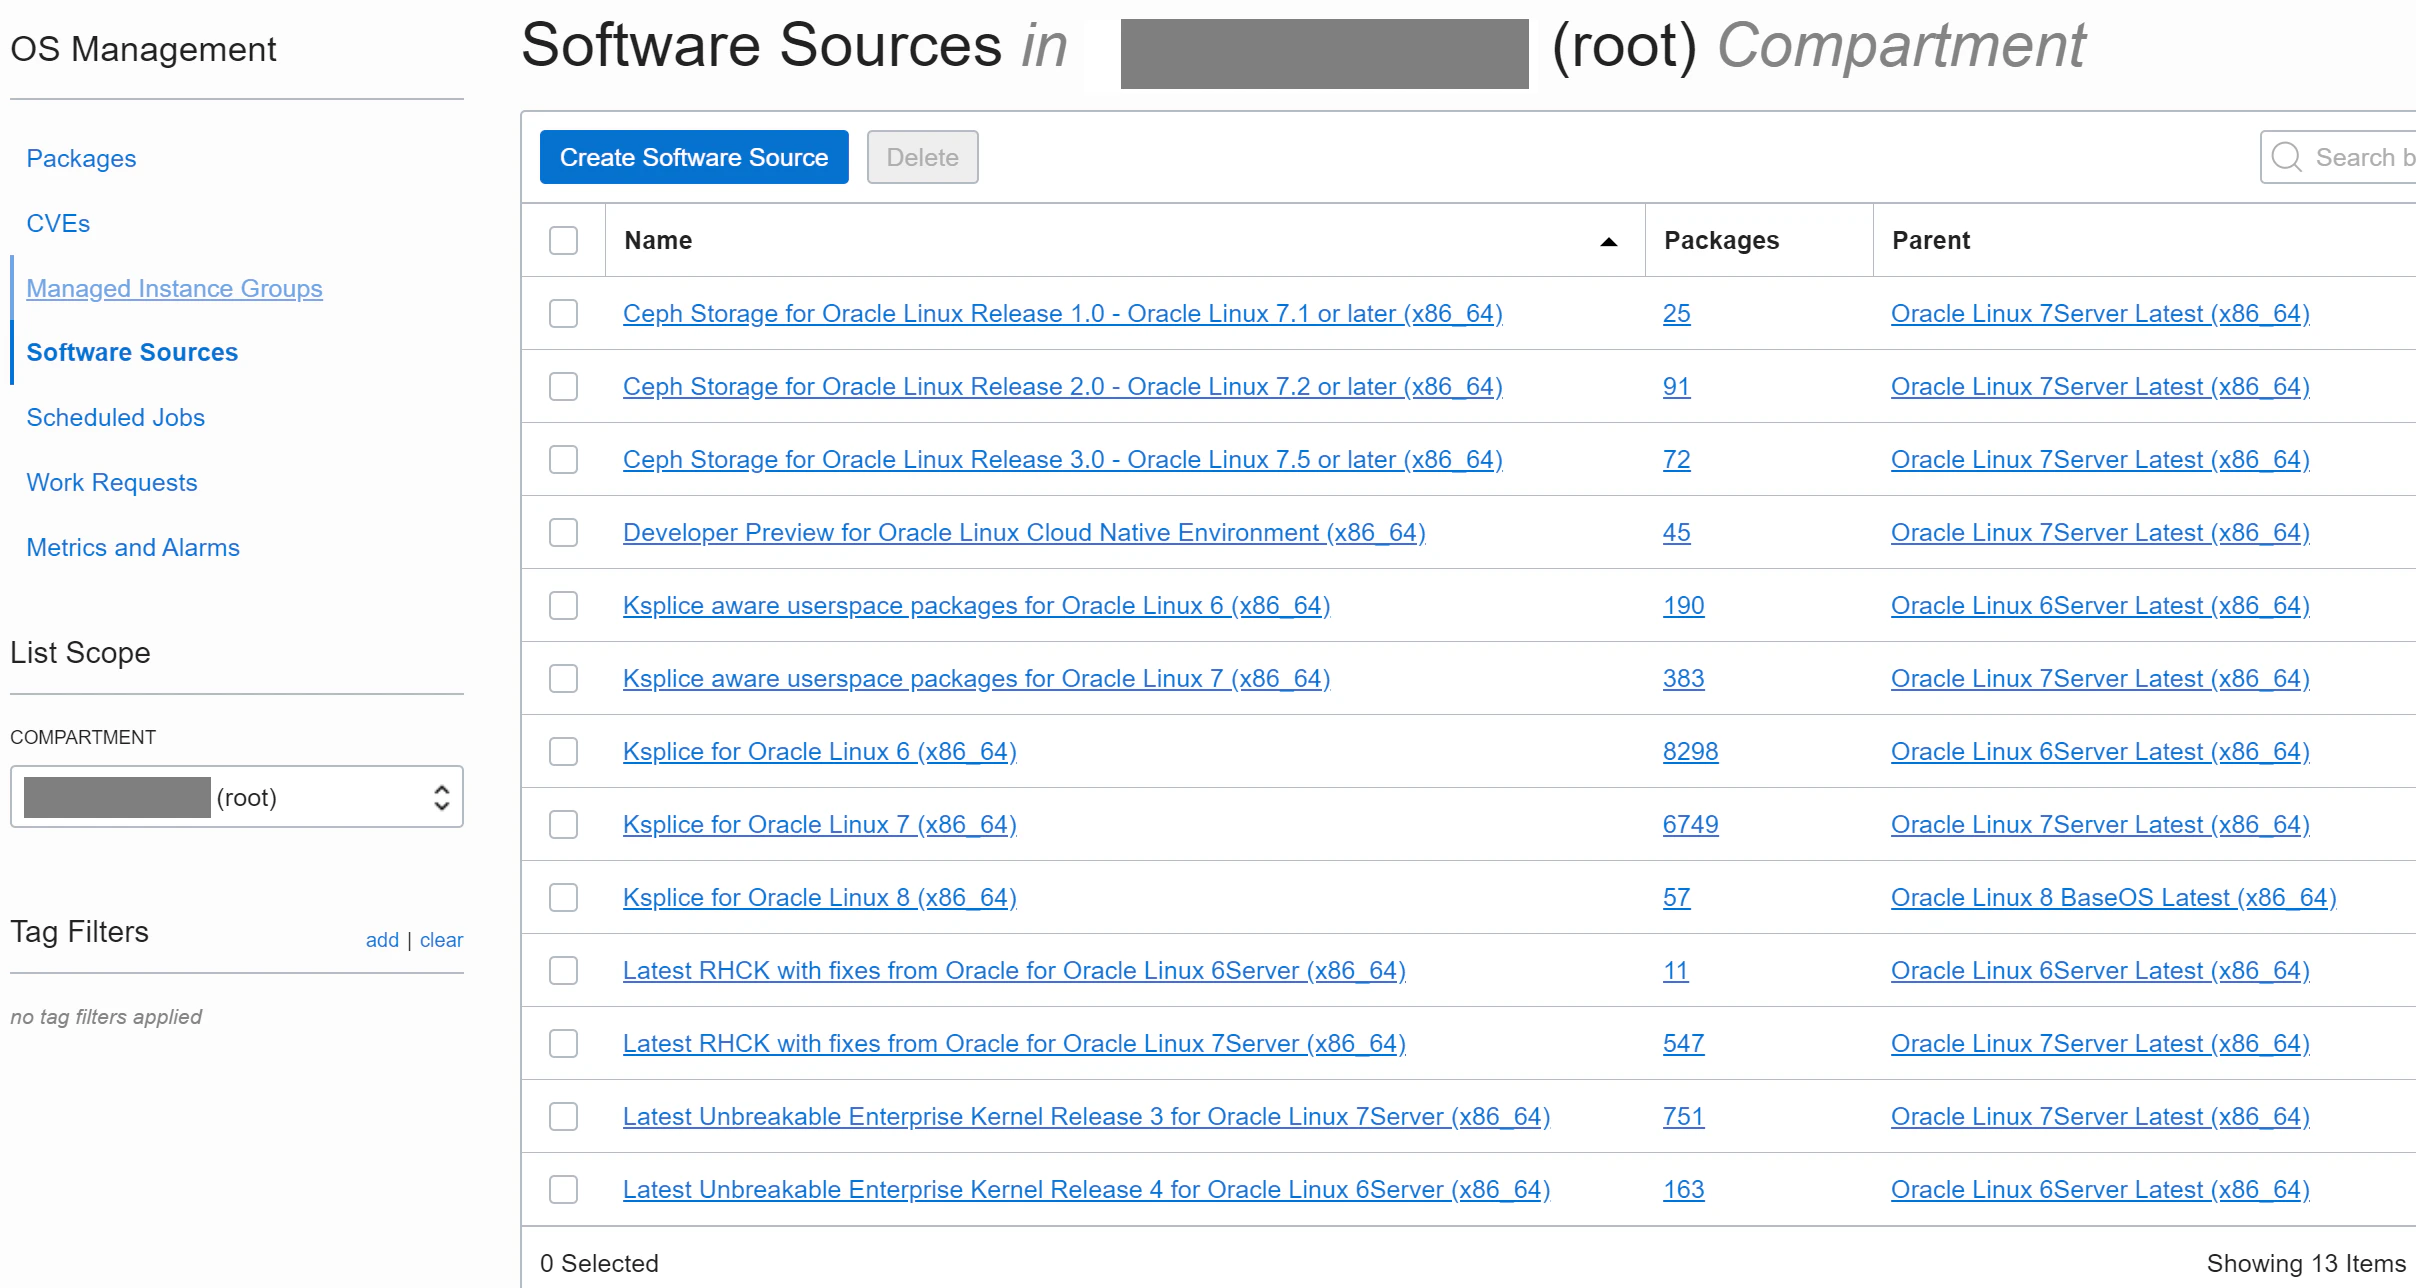Select the Ksplice for Oracle Linux 8 checkbox

[x=563, y=897]
